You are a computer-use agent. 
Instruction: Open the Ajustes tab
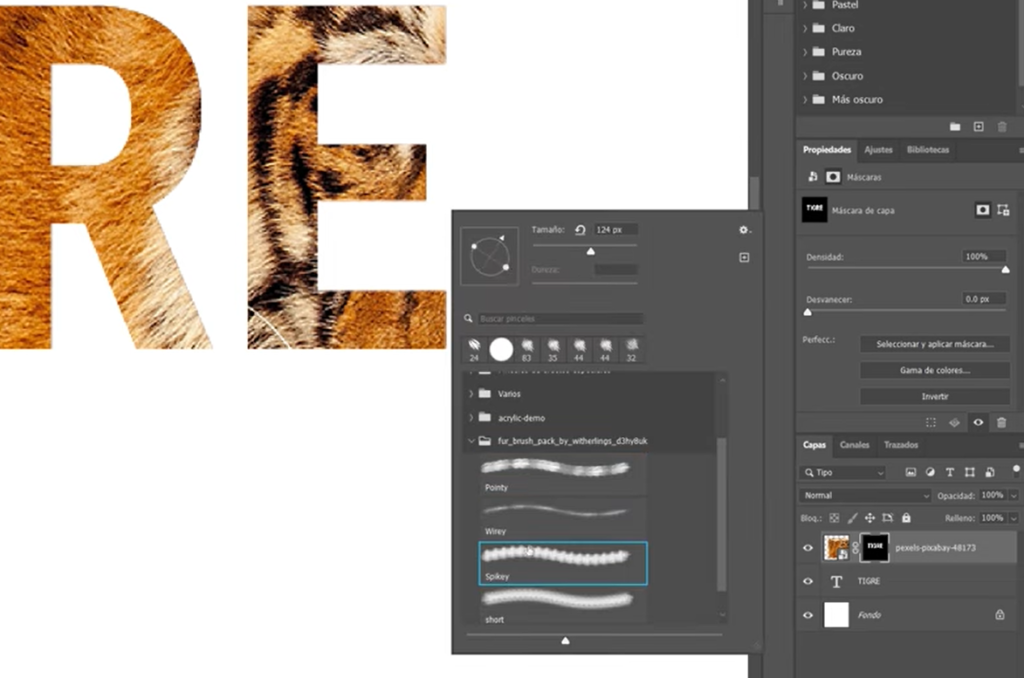(878, 150)
